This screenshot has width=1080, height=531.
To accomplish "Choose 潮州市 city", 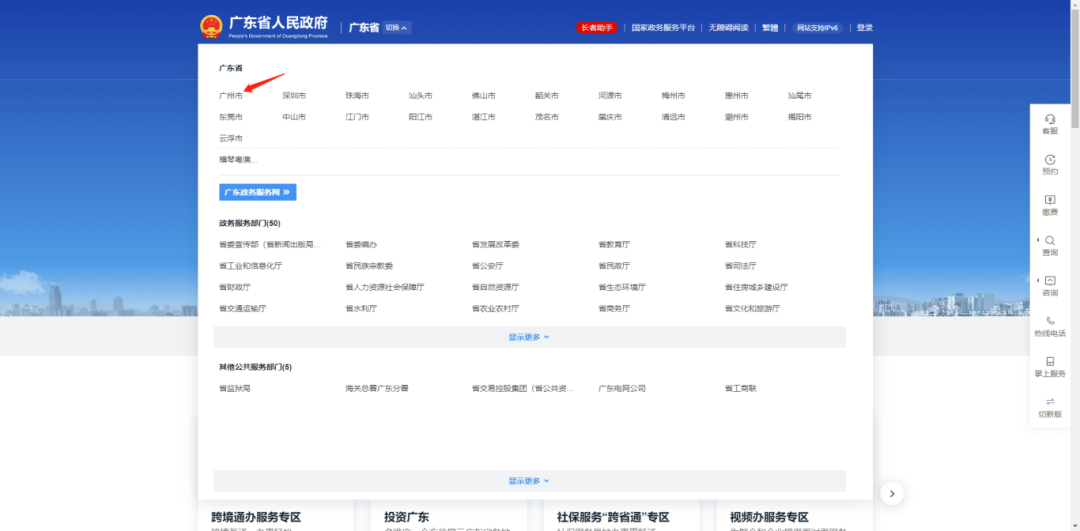I will pos(736,117).
